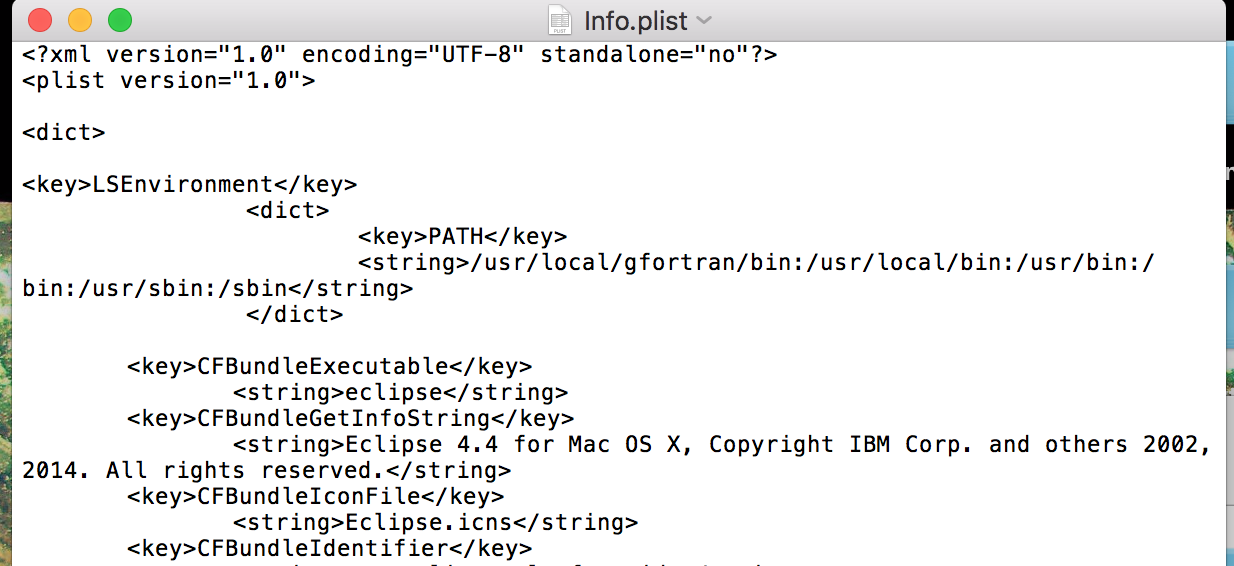Open the Info.plist title dropdown chevron
Viewport: 1234px width, 566px height.
[704, 21]
